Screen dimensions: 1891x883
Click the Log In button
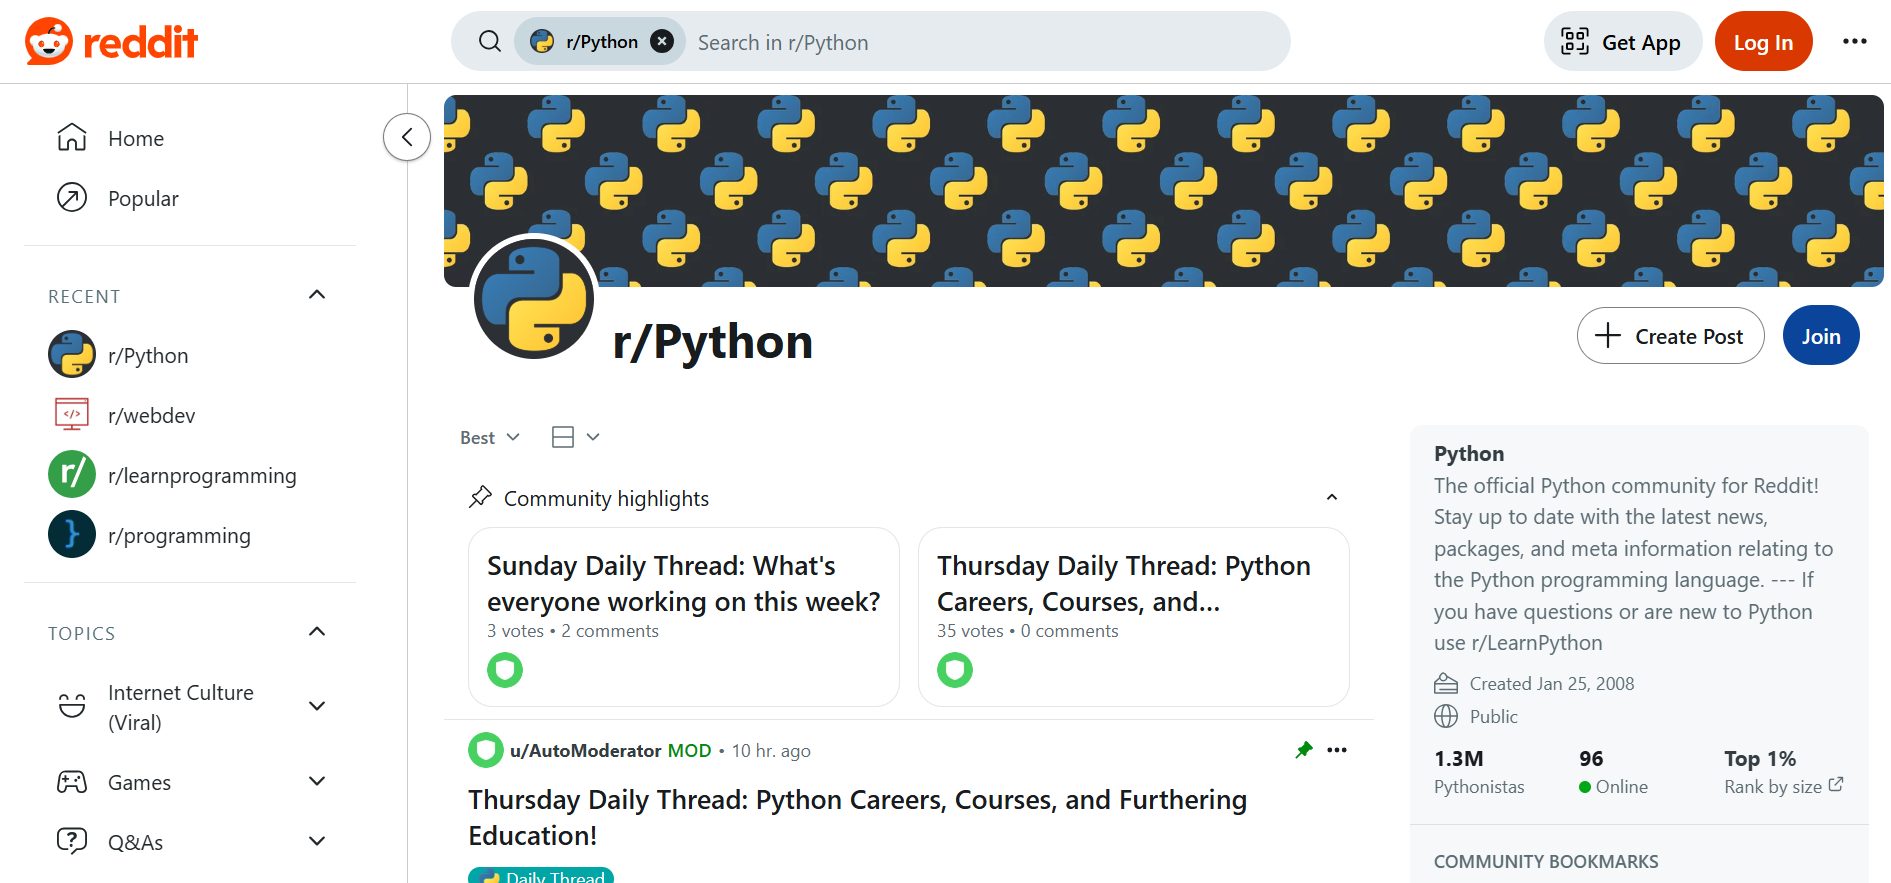click(x=1763, y=42)
